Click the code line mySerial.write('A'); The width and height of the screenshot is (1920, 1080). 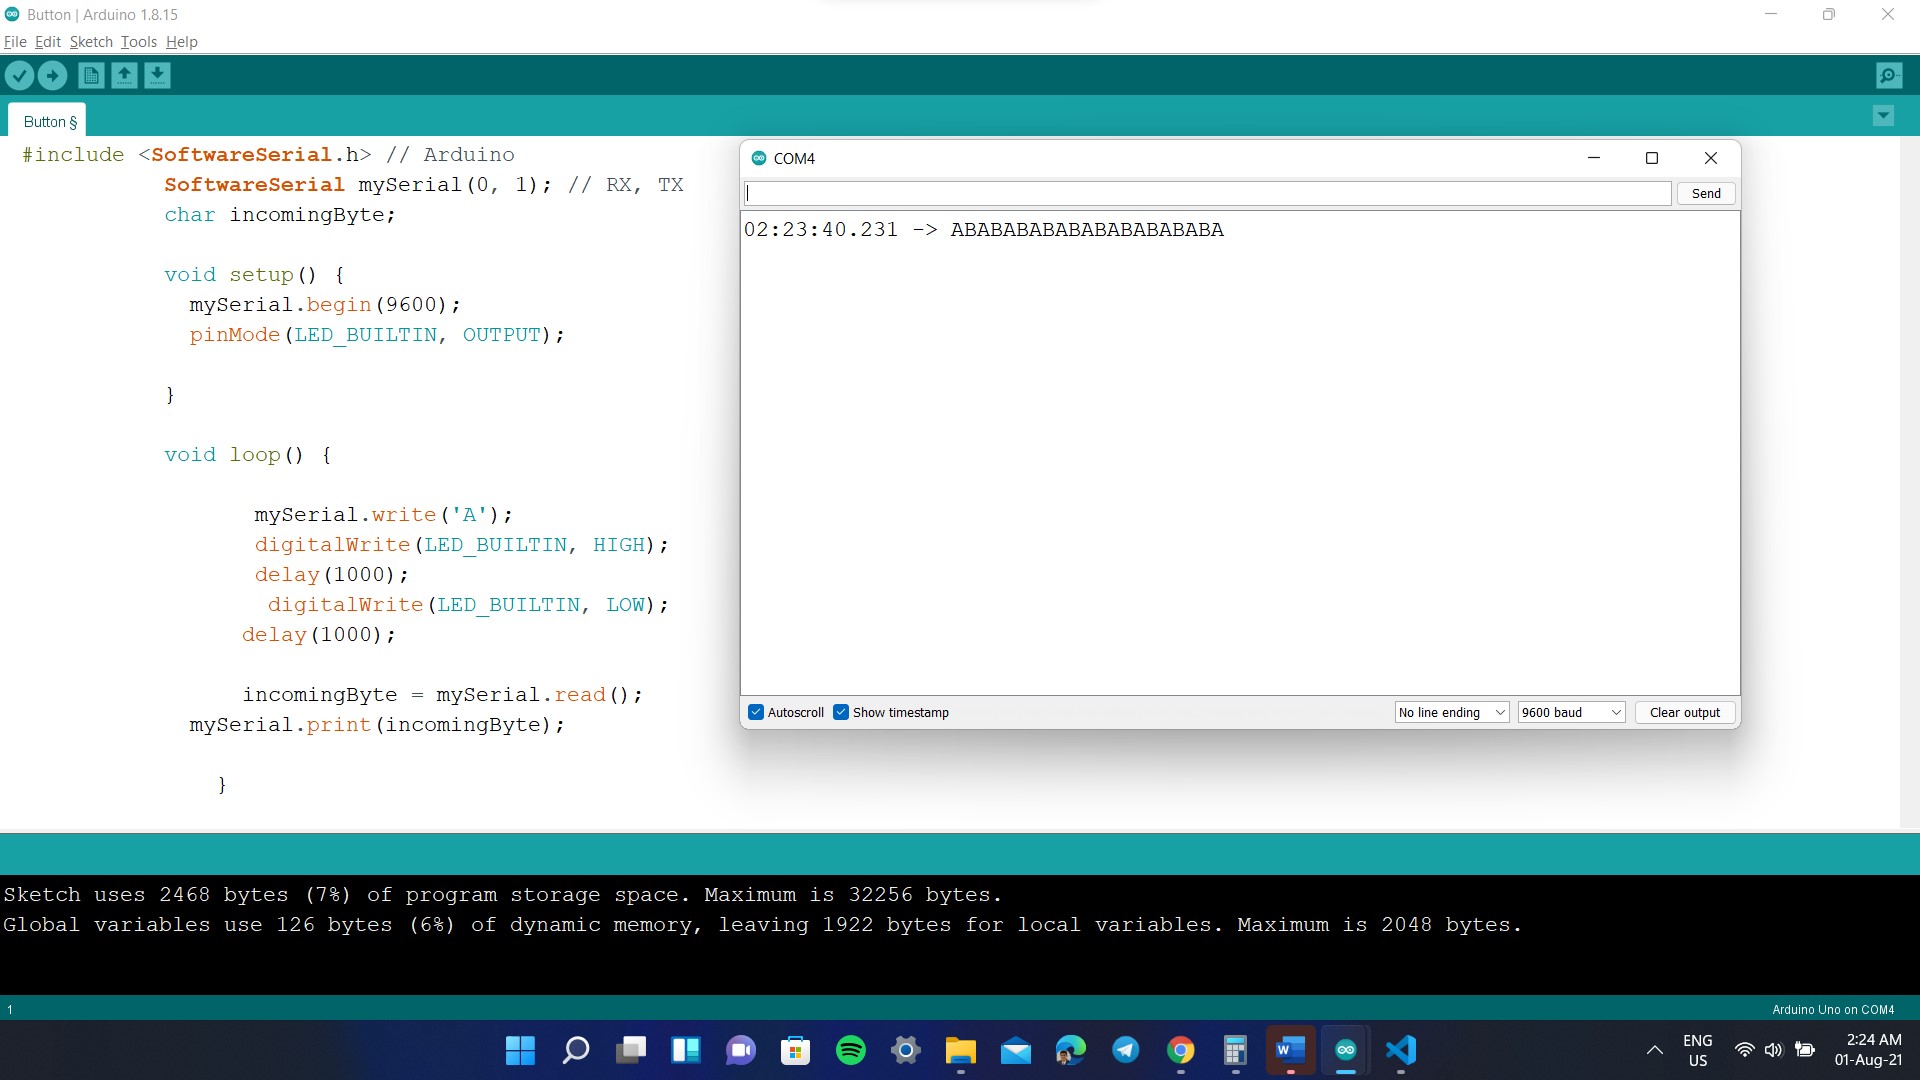pyautogui.click(x=383, y=515)
